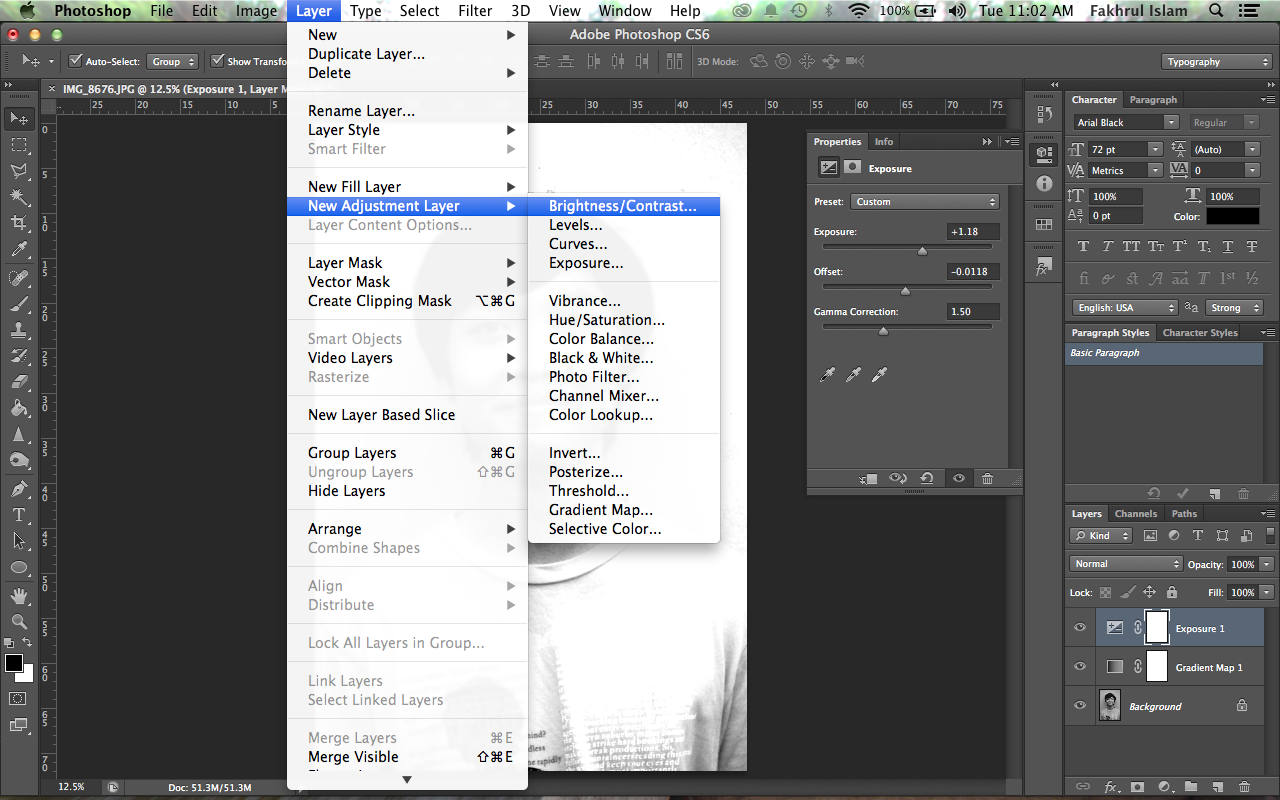Toggle lock all on layer
Viewport: 1280px width, 800px height.
tap(1172, 592)
